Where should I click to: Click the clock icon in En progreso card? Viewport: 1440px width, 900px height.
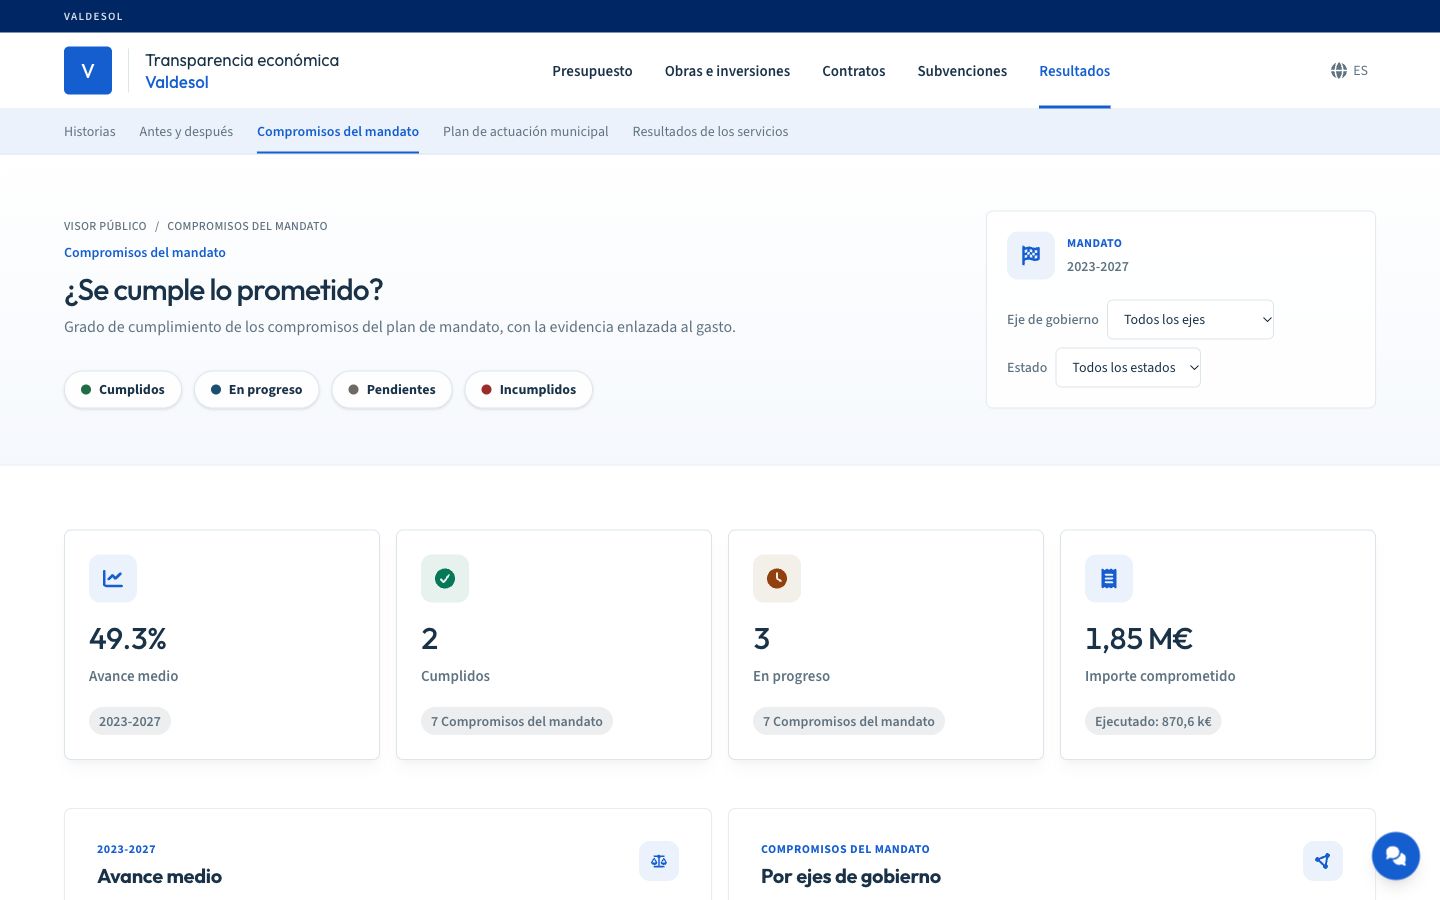point(777,578)
